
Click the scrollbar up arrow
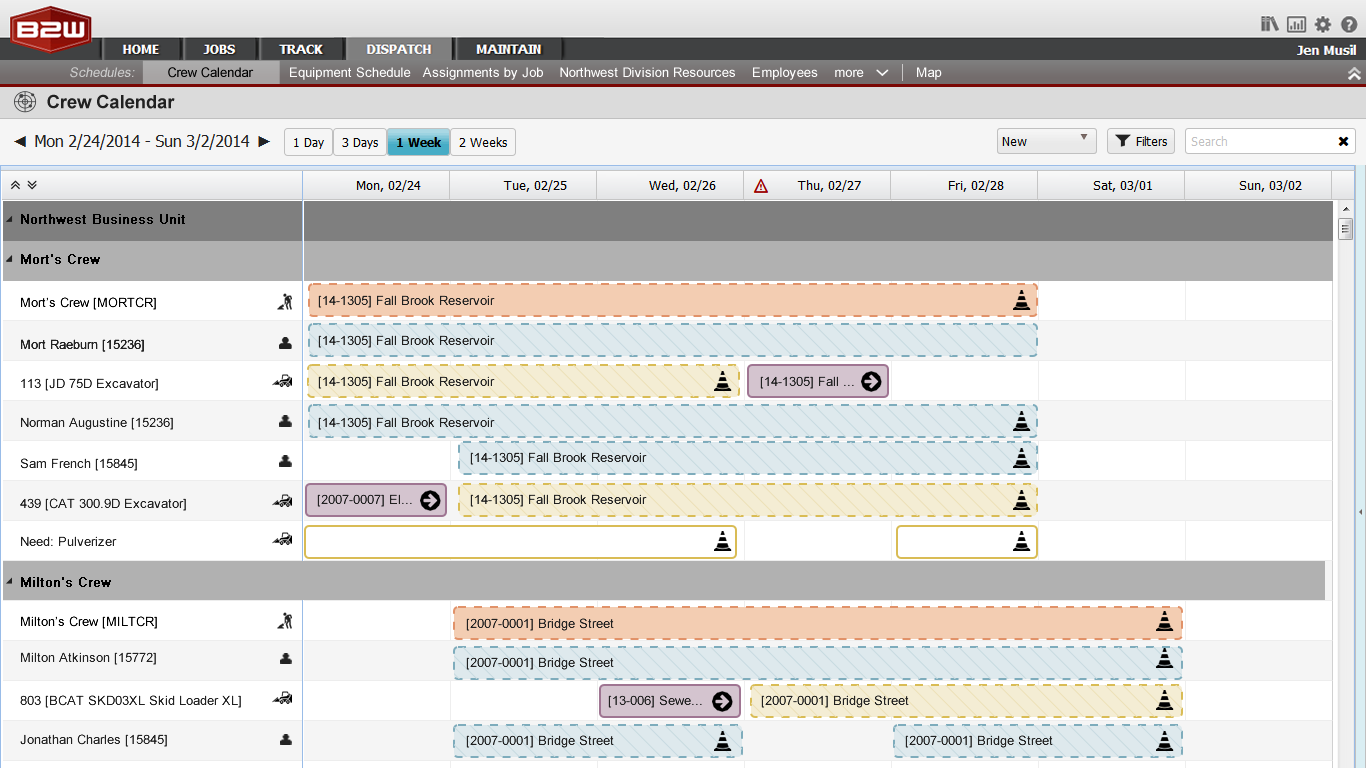pos(1345,208)
